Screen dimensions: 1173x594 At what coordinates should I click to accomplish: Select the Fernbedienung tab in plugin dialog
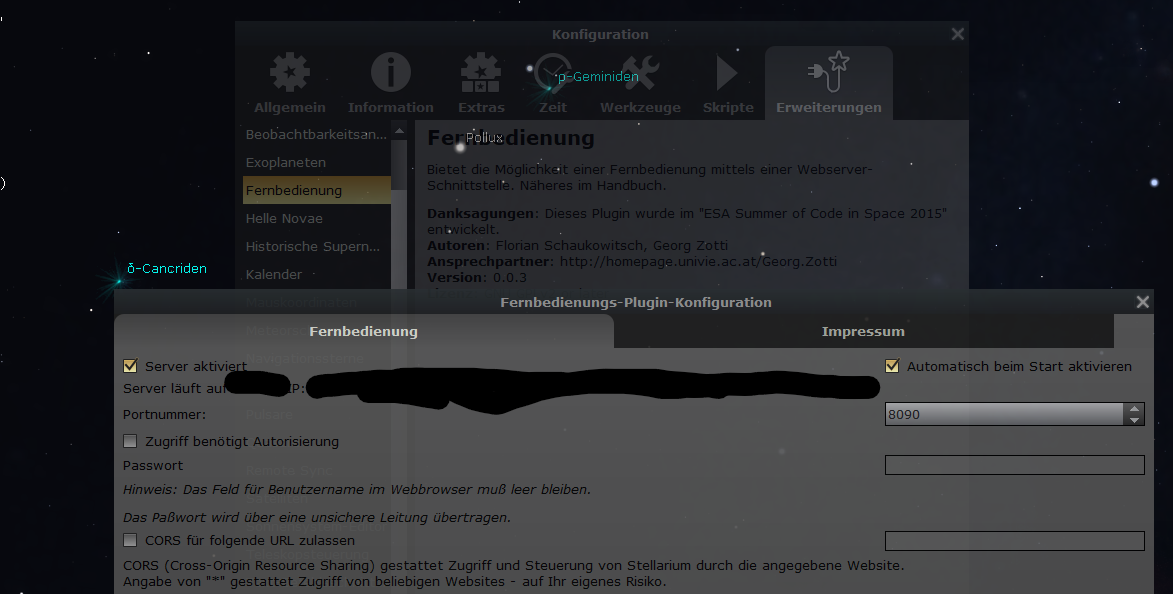(x=364, y=331)
